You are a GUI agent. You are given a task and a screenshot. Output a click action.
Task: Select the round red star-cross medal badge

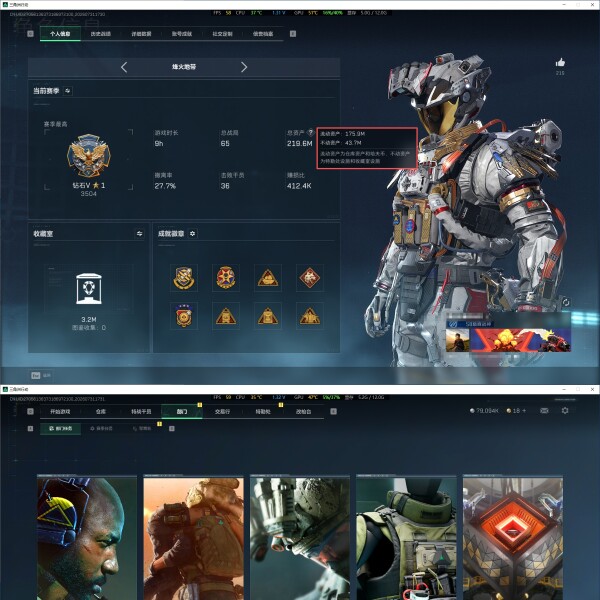pos(226,278)
